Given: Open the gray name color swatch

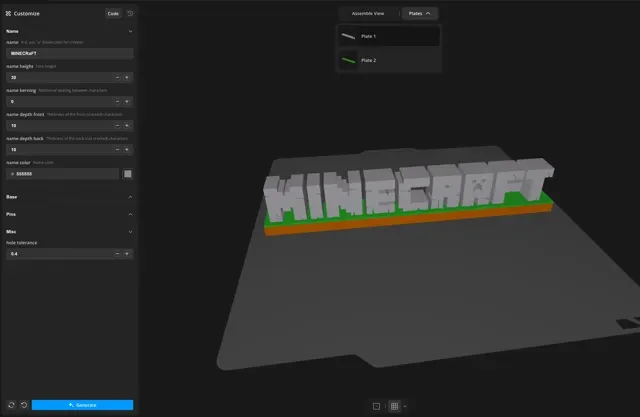Looking at the screenshot, I should tap(128, 174).
